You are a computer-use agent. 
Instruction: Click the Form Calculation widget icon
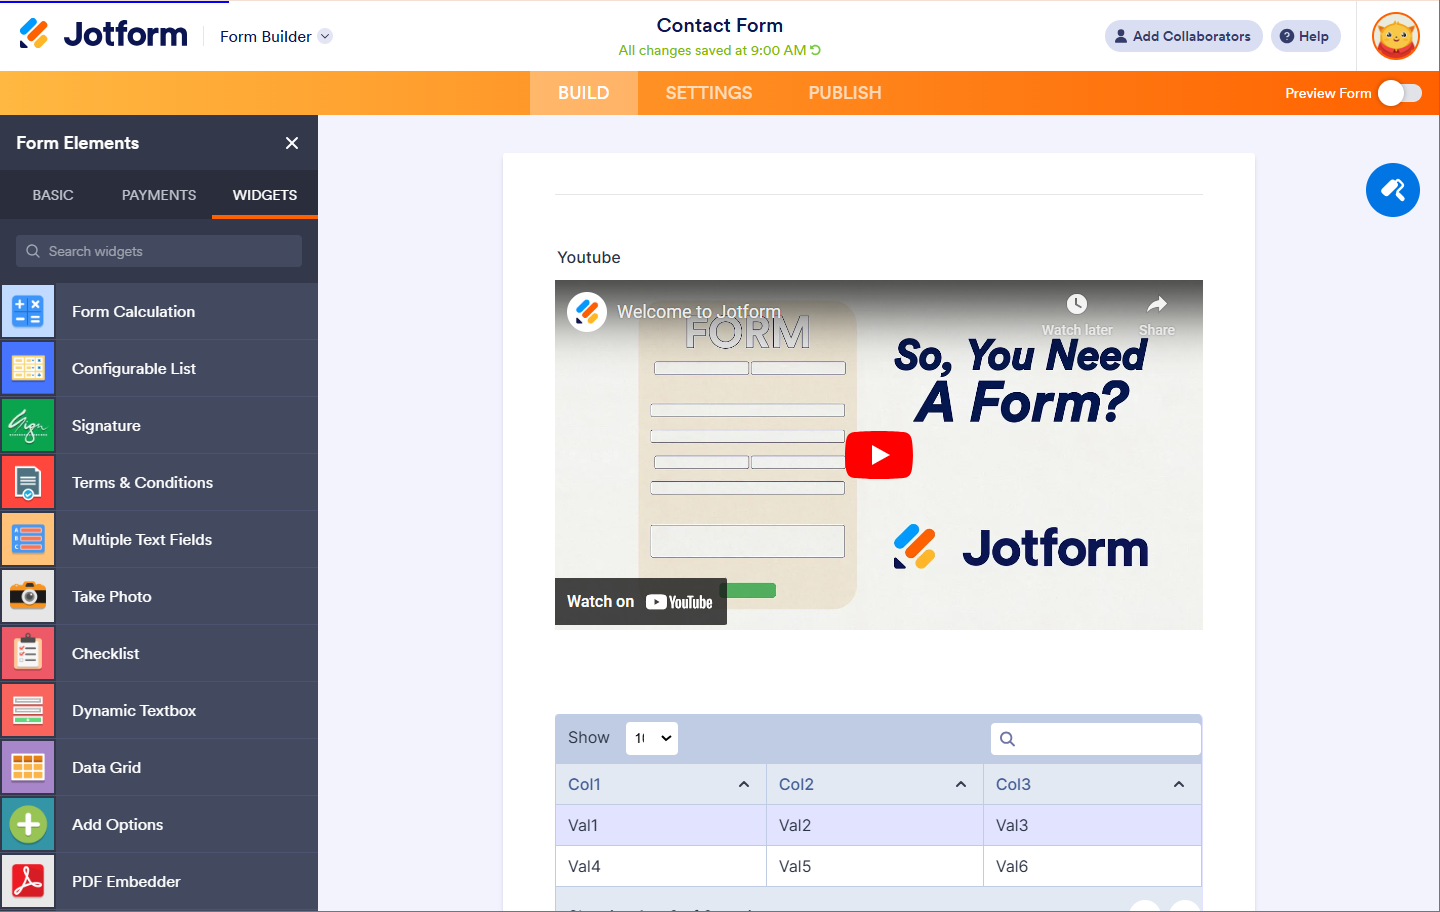point(28,311)
